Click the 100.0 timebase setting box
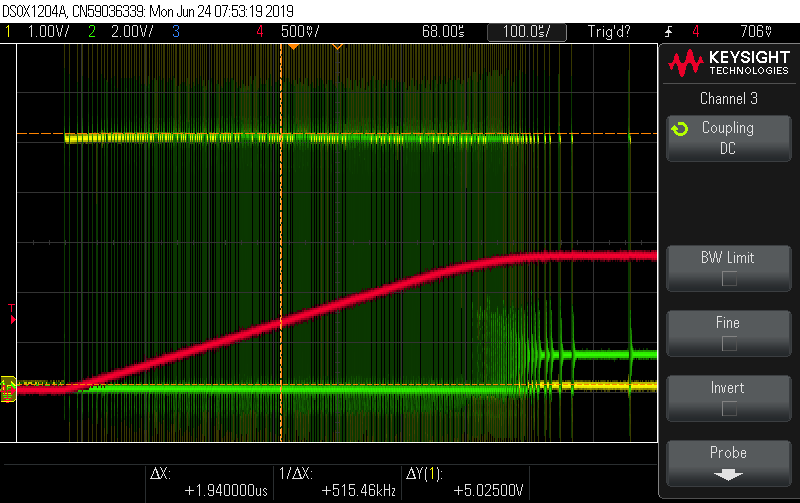800x503 pixels. (x=527, y=32)
